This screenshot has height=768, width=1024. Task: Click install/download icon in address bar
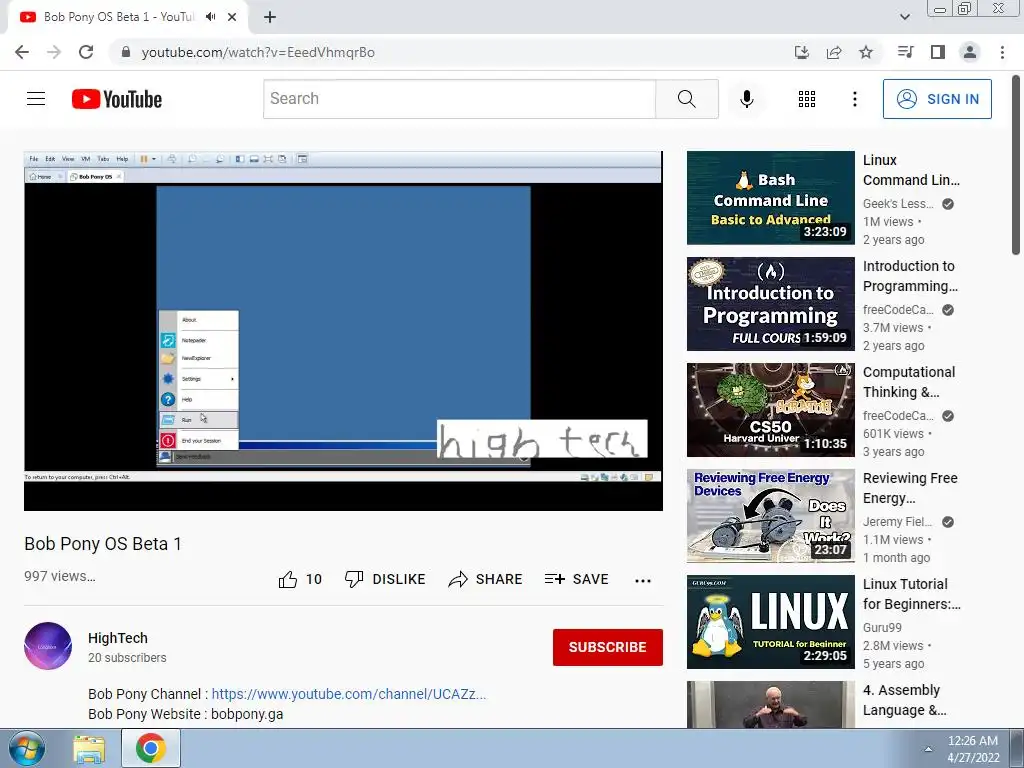tap(801, 52)
